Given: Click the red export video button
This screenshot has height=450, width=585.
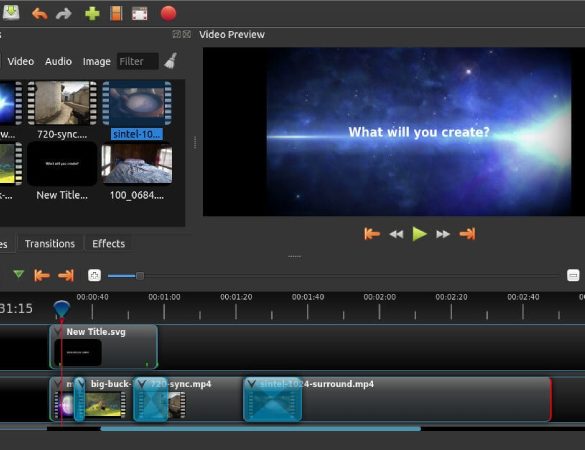Looking at the screenshot, I should pyautogui.click(x=168, y=13).
